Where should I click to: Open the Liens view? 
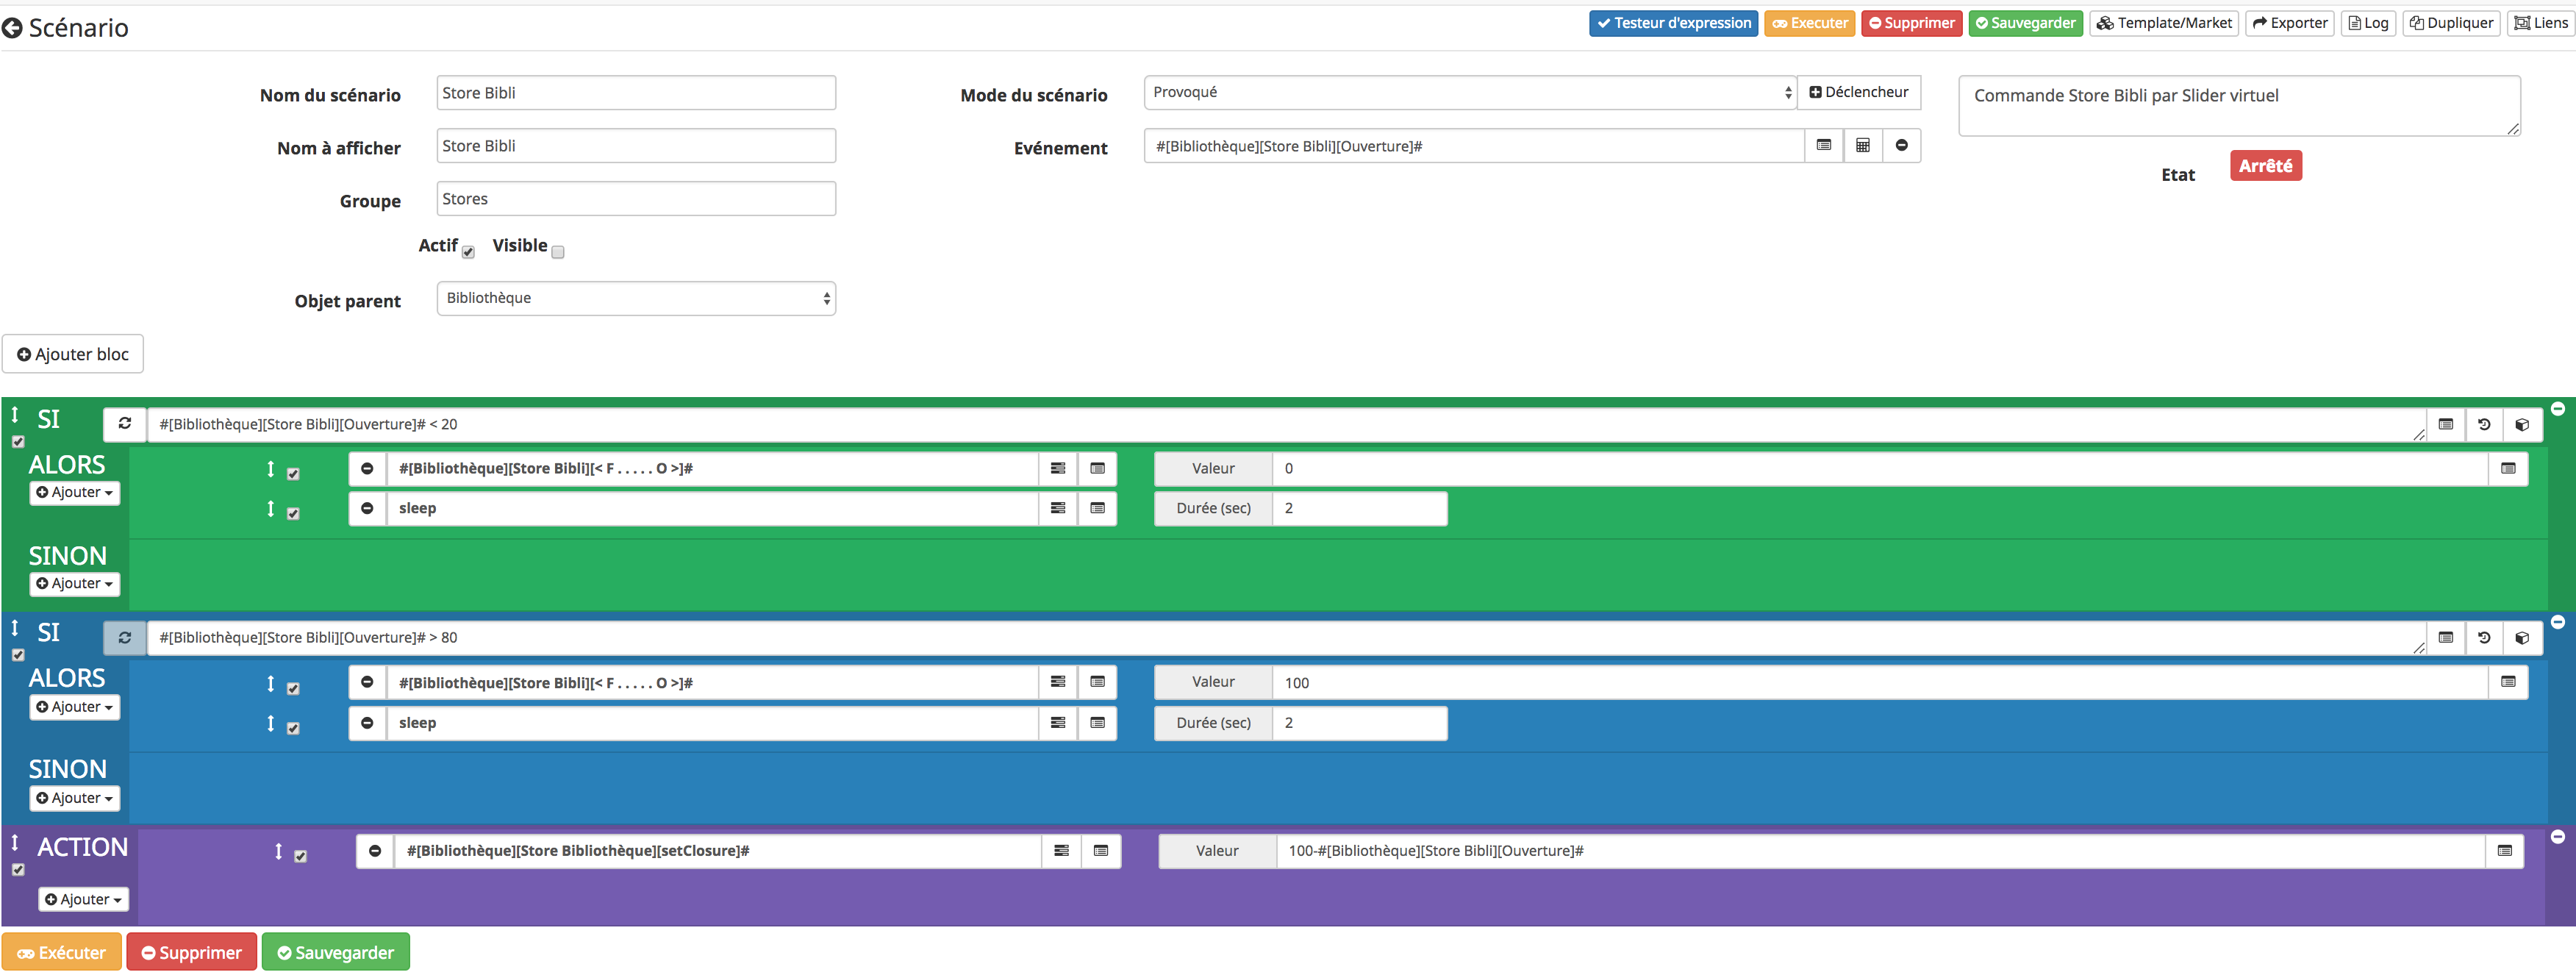click(2540, 23)
